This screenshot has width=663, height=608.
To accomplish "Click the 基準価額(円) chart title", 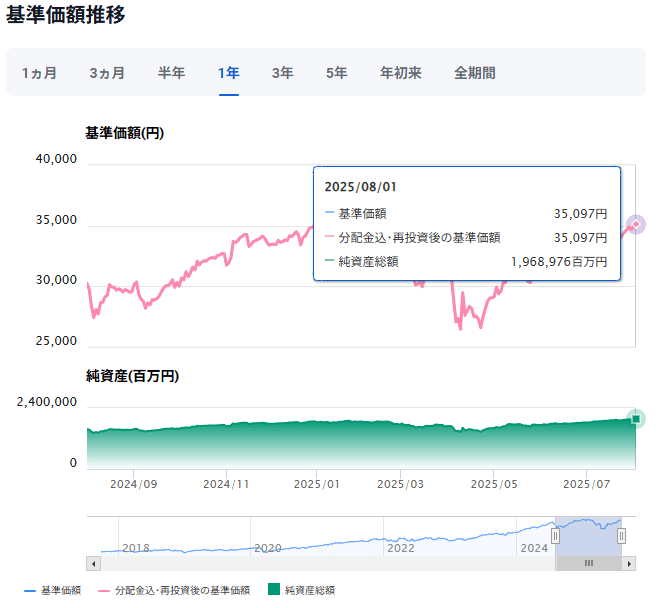I will pos(125,133).
